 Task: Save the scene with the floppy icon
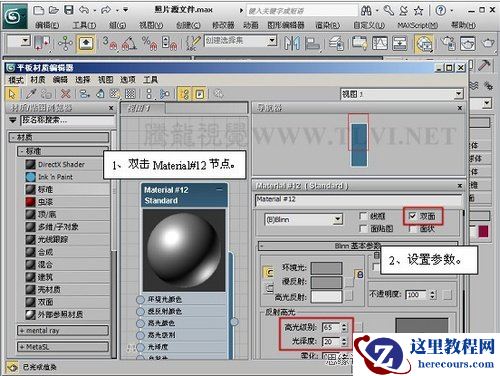click(69, 10)
